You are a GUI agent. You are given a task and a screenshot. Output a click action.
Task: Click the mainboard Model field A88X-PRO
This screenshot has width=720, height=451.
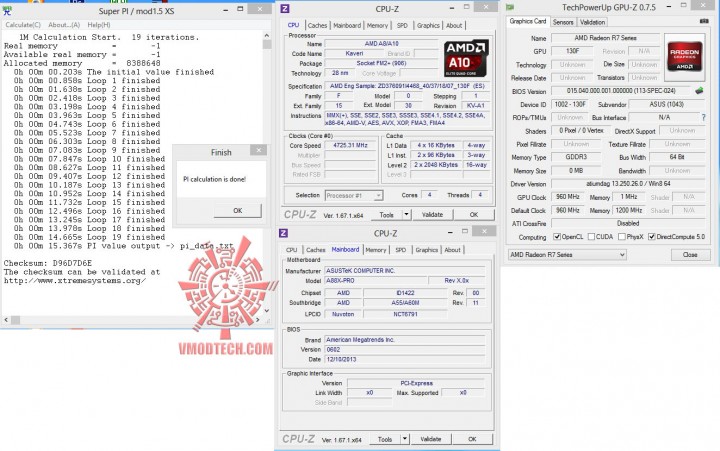coord(375,281)
